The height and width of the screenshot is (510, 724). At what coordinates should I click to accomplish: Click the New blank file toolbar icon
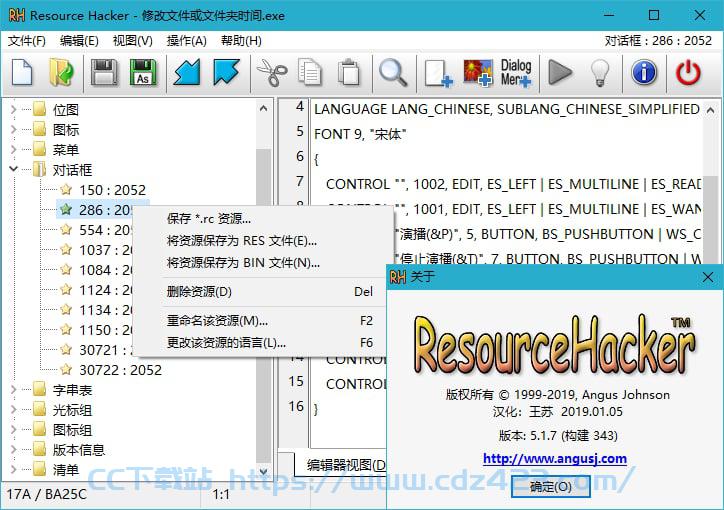coord(22,72)
